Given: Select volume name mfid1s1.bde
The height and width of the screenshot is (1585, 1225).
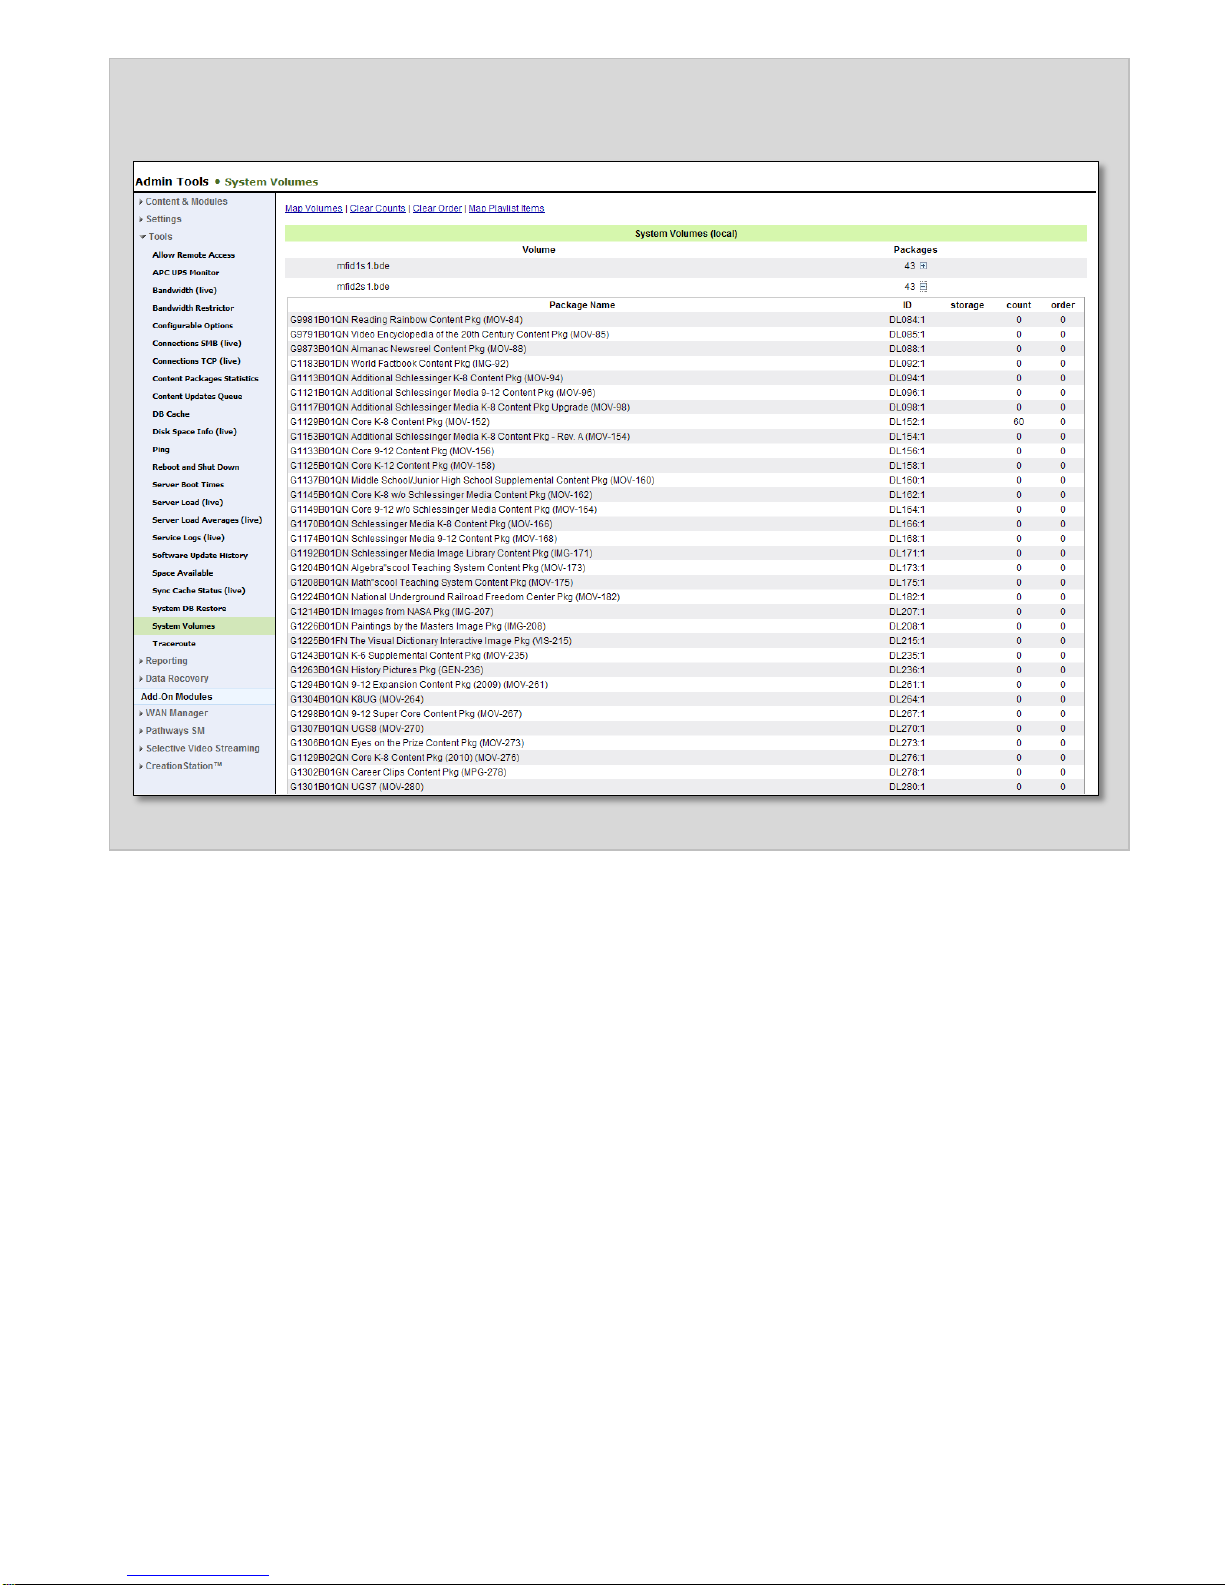Looking at the screenshot, I should pos(363,266).
